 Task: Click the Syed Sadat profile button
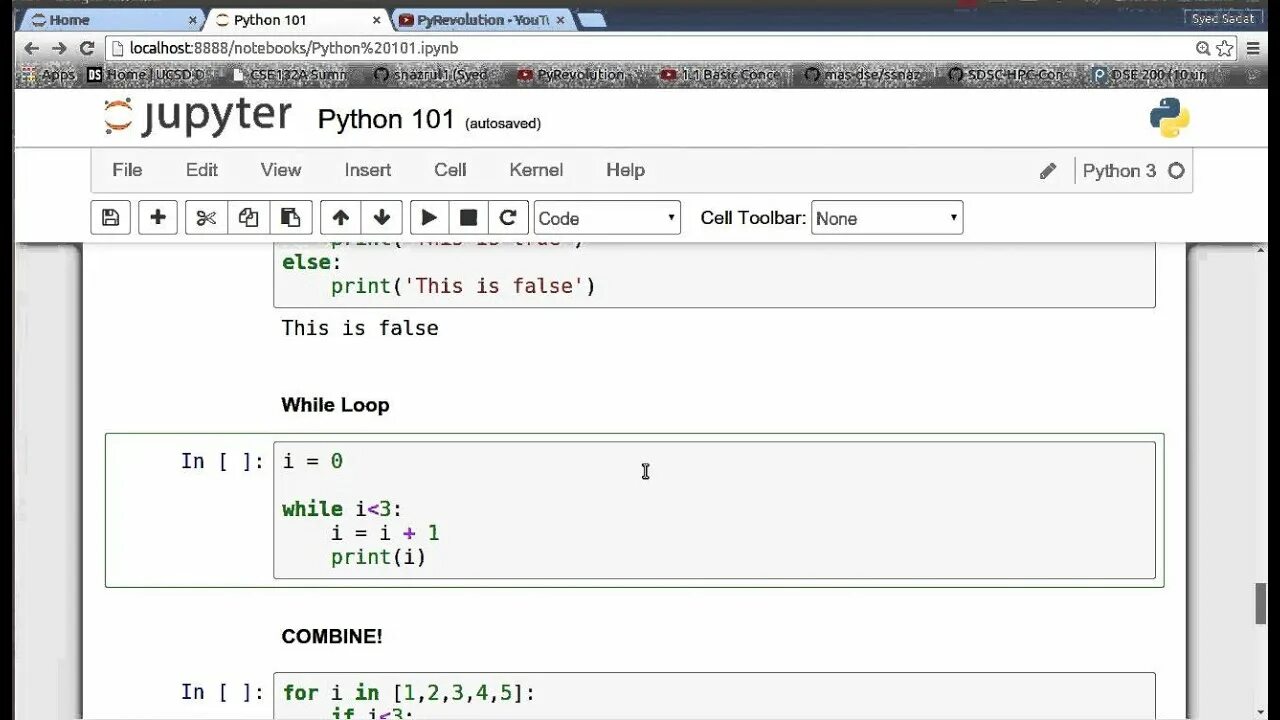point(1223,19)
